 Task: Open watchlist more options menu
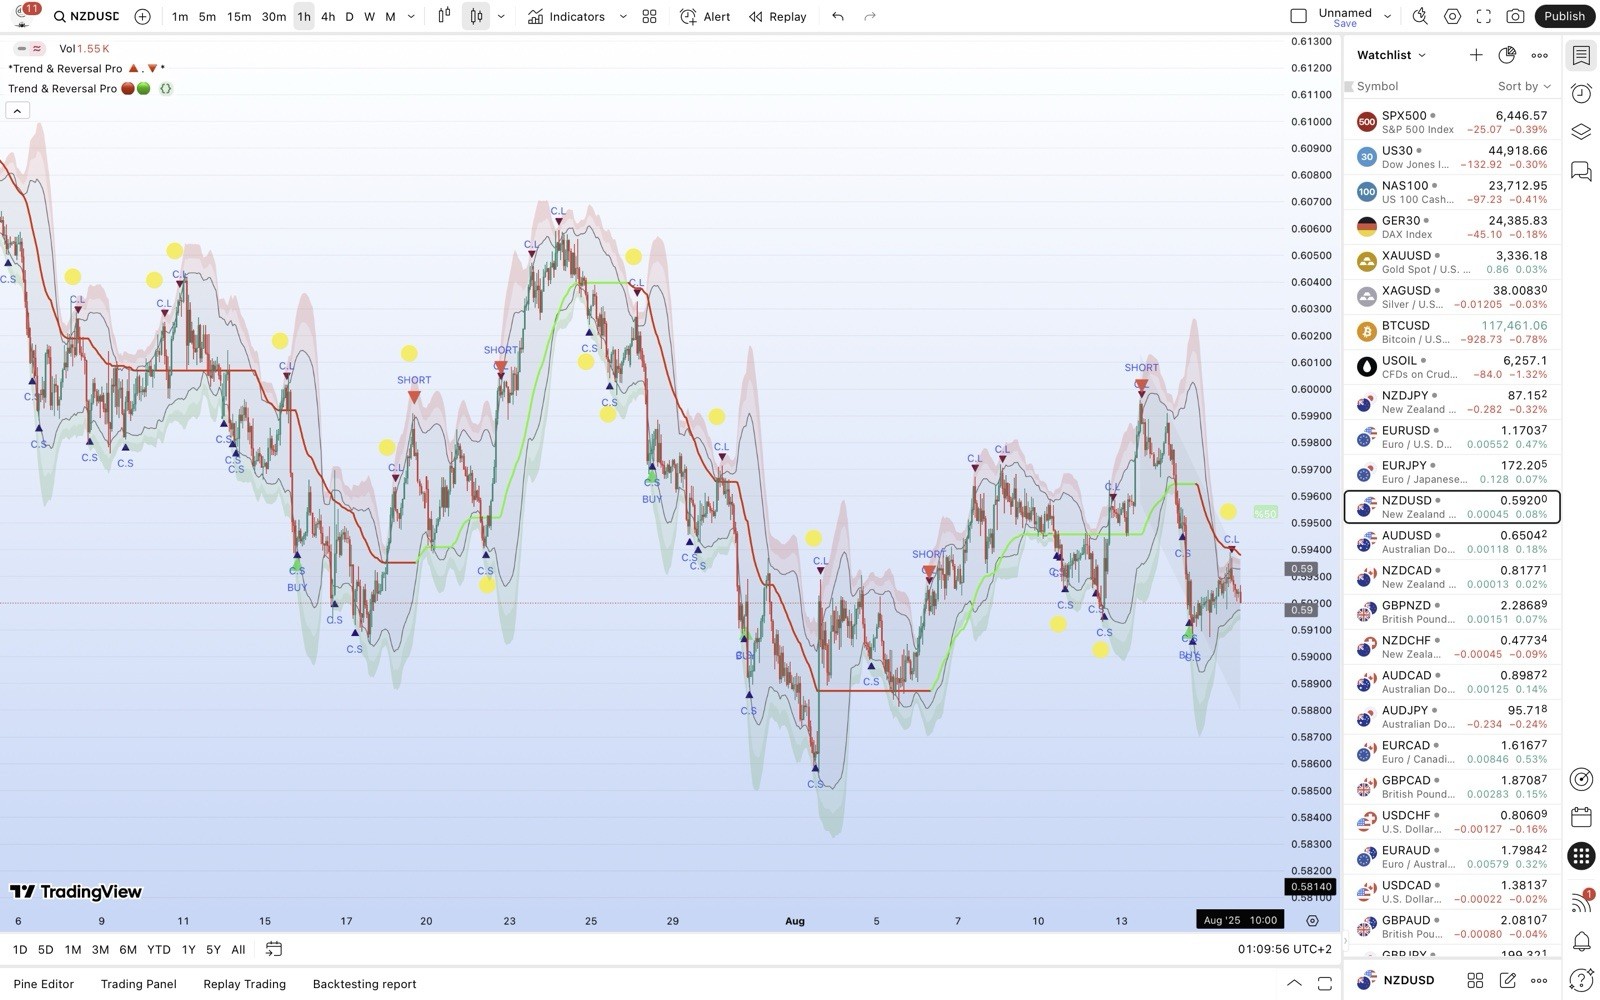pyautogui.click(x=1539, y=55)
